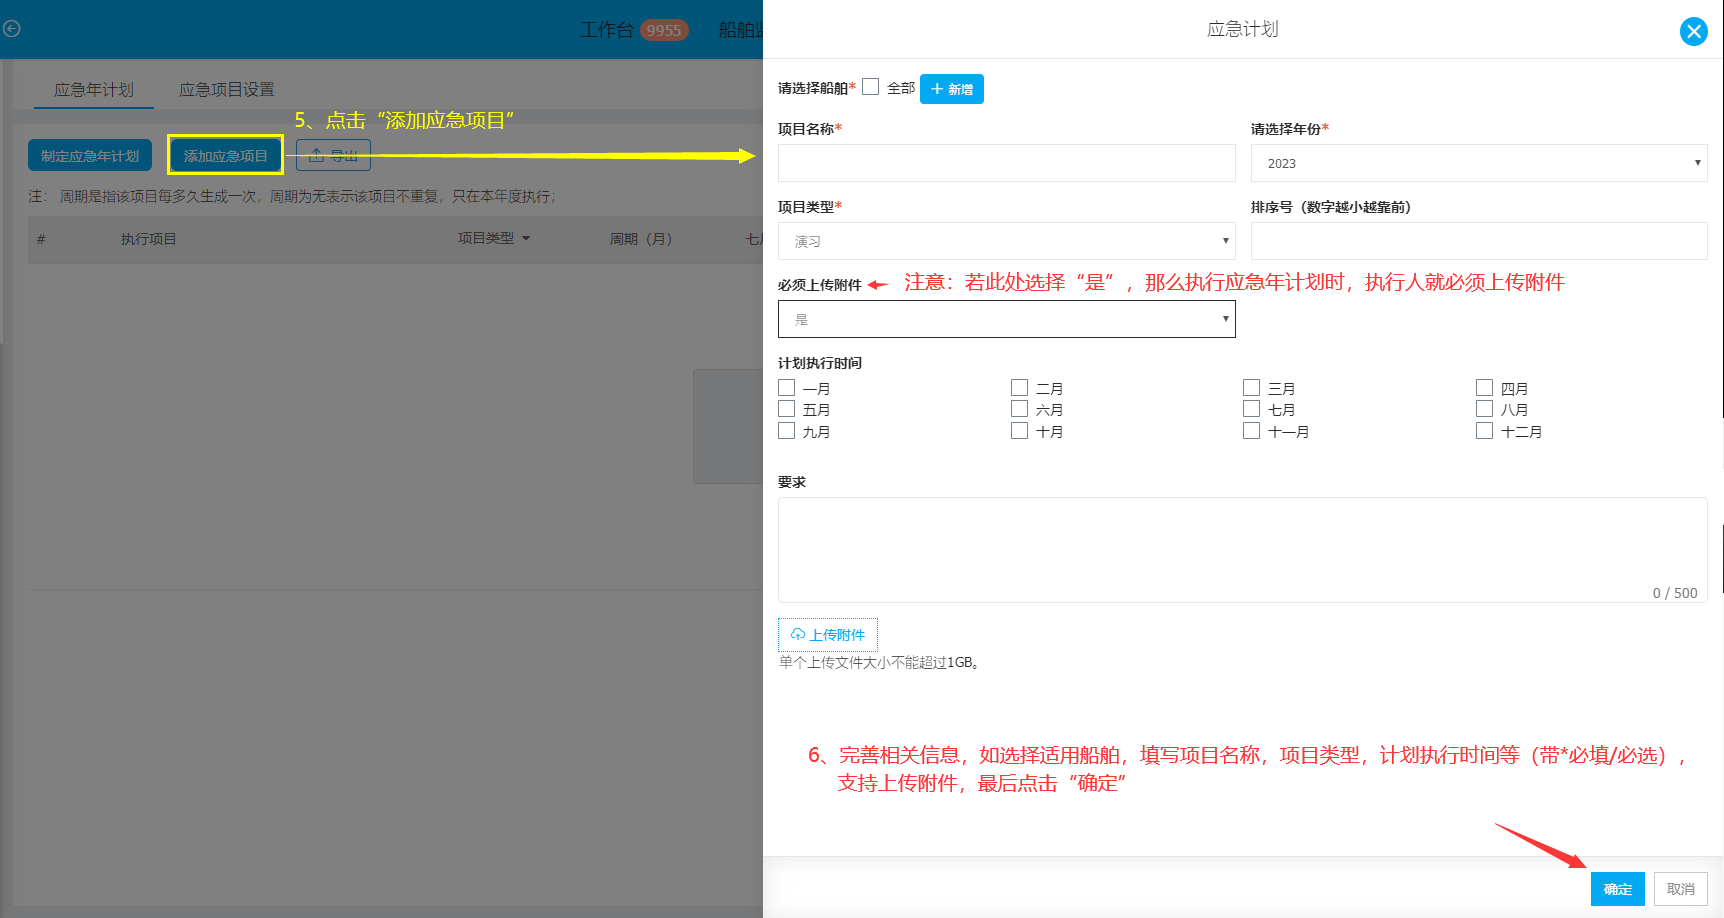Open the 项目类型 演习 dropdown
This screenshot has height=918, width=1724.
[x=1007, y=241]
